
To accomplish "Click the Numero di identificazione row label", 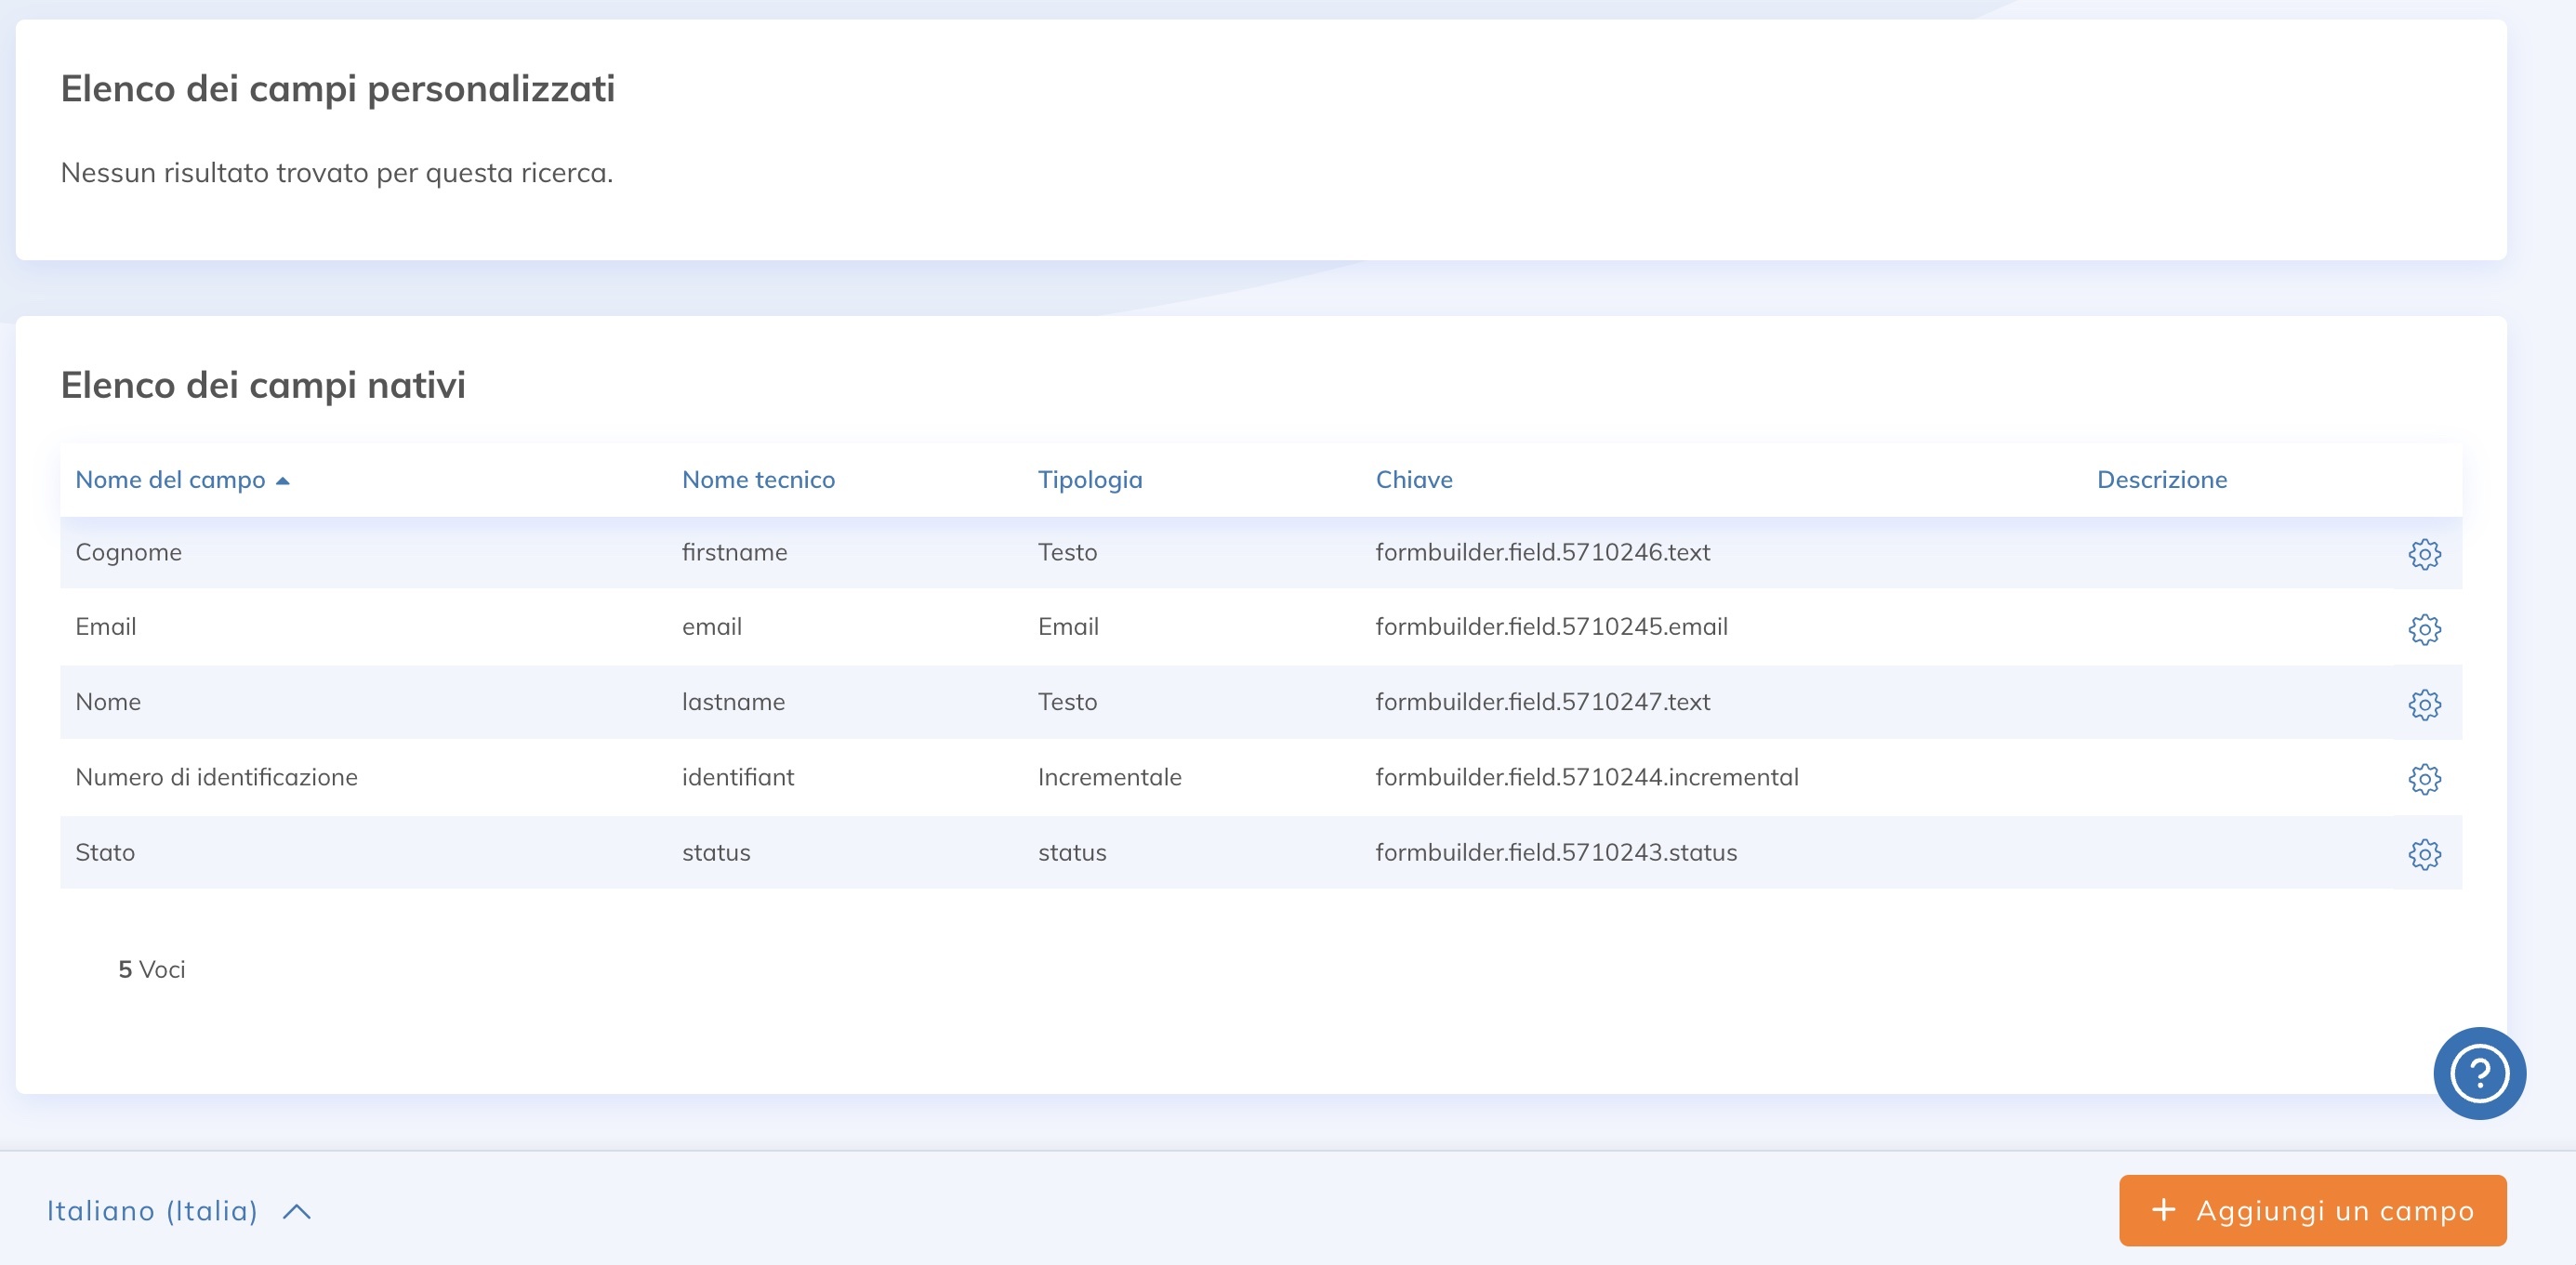I will click(216, 778).
